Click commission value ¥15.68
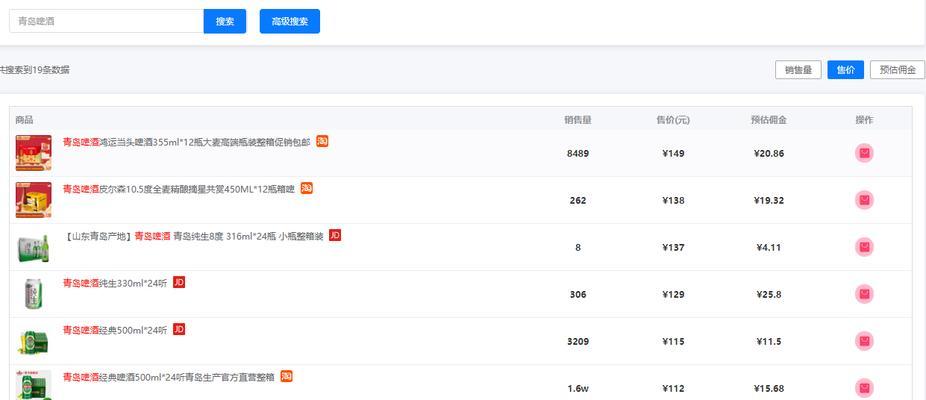 click(769, 389)
